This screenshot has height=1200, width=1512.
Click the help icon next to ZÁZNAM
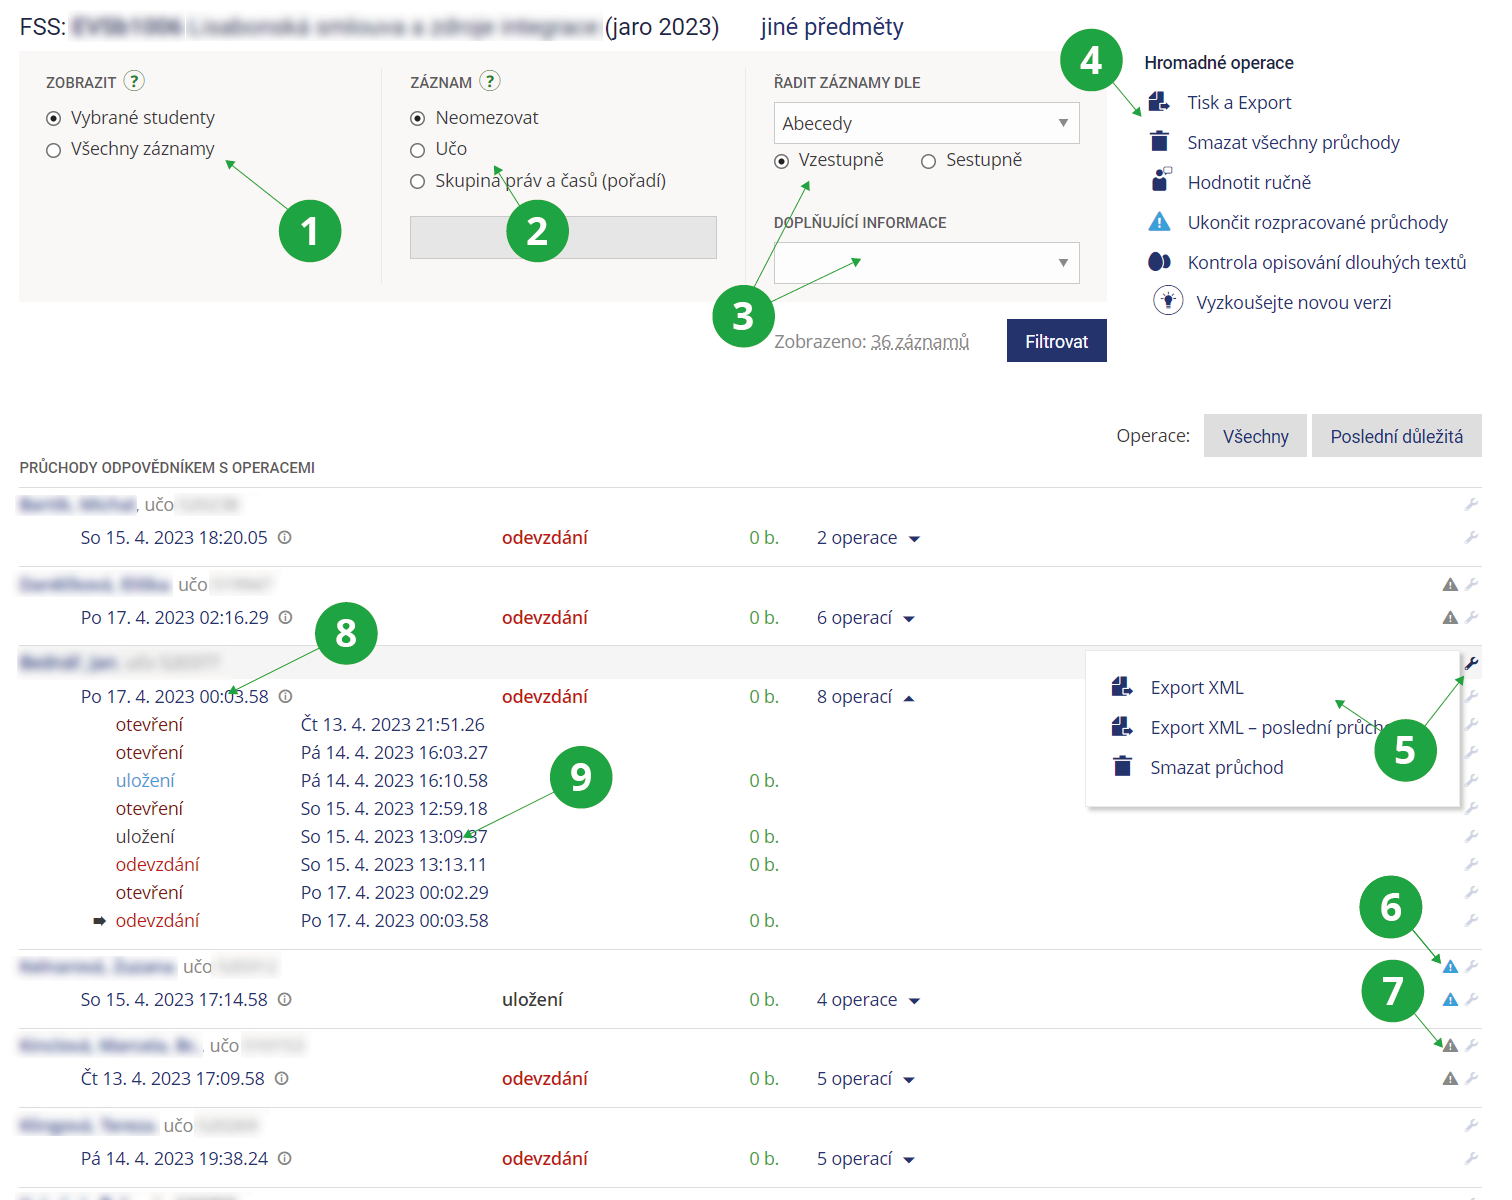pos(490,81)
